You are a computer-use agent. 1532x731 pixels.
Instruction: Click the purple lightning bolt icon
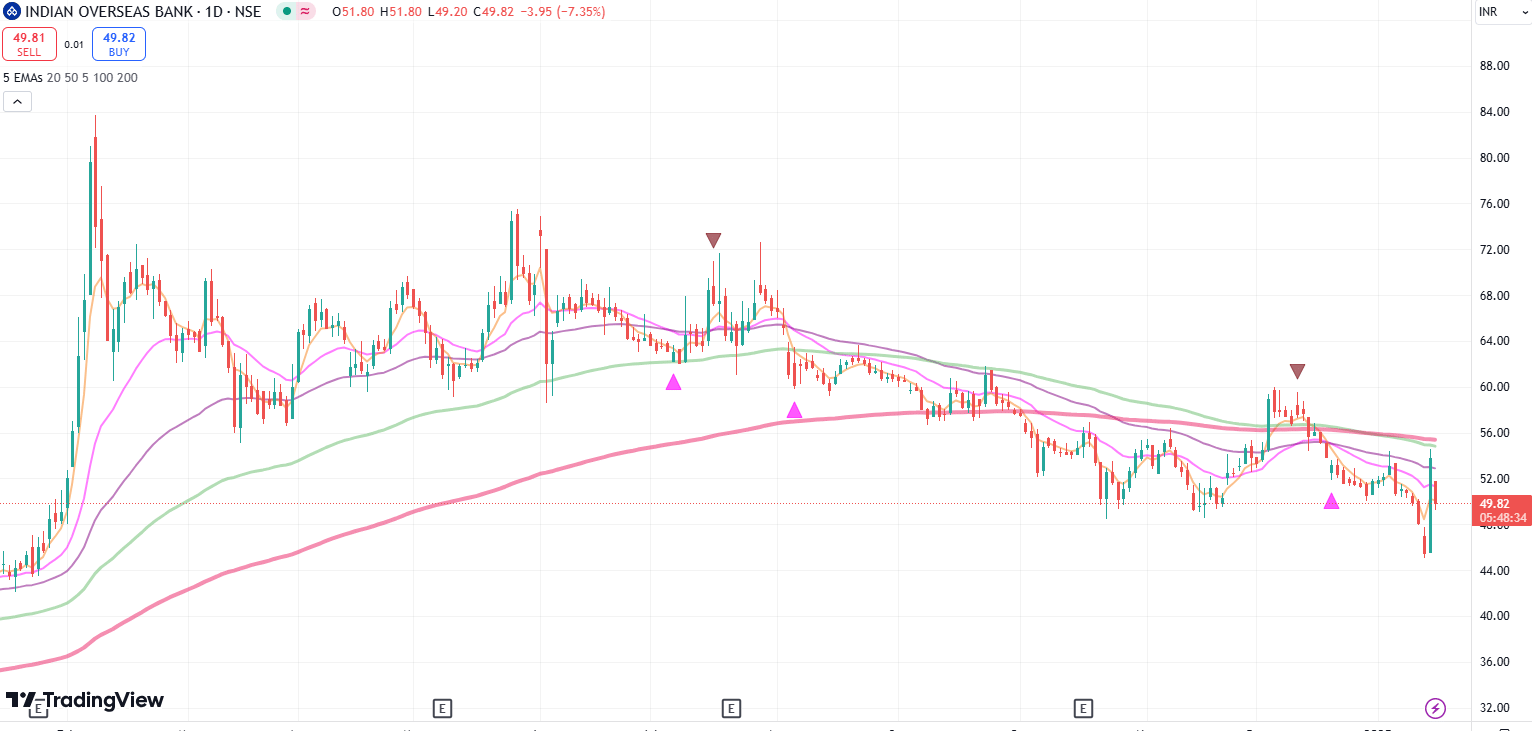coord(1435,709)
